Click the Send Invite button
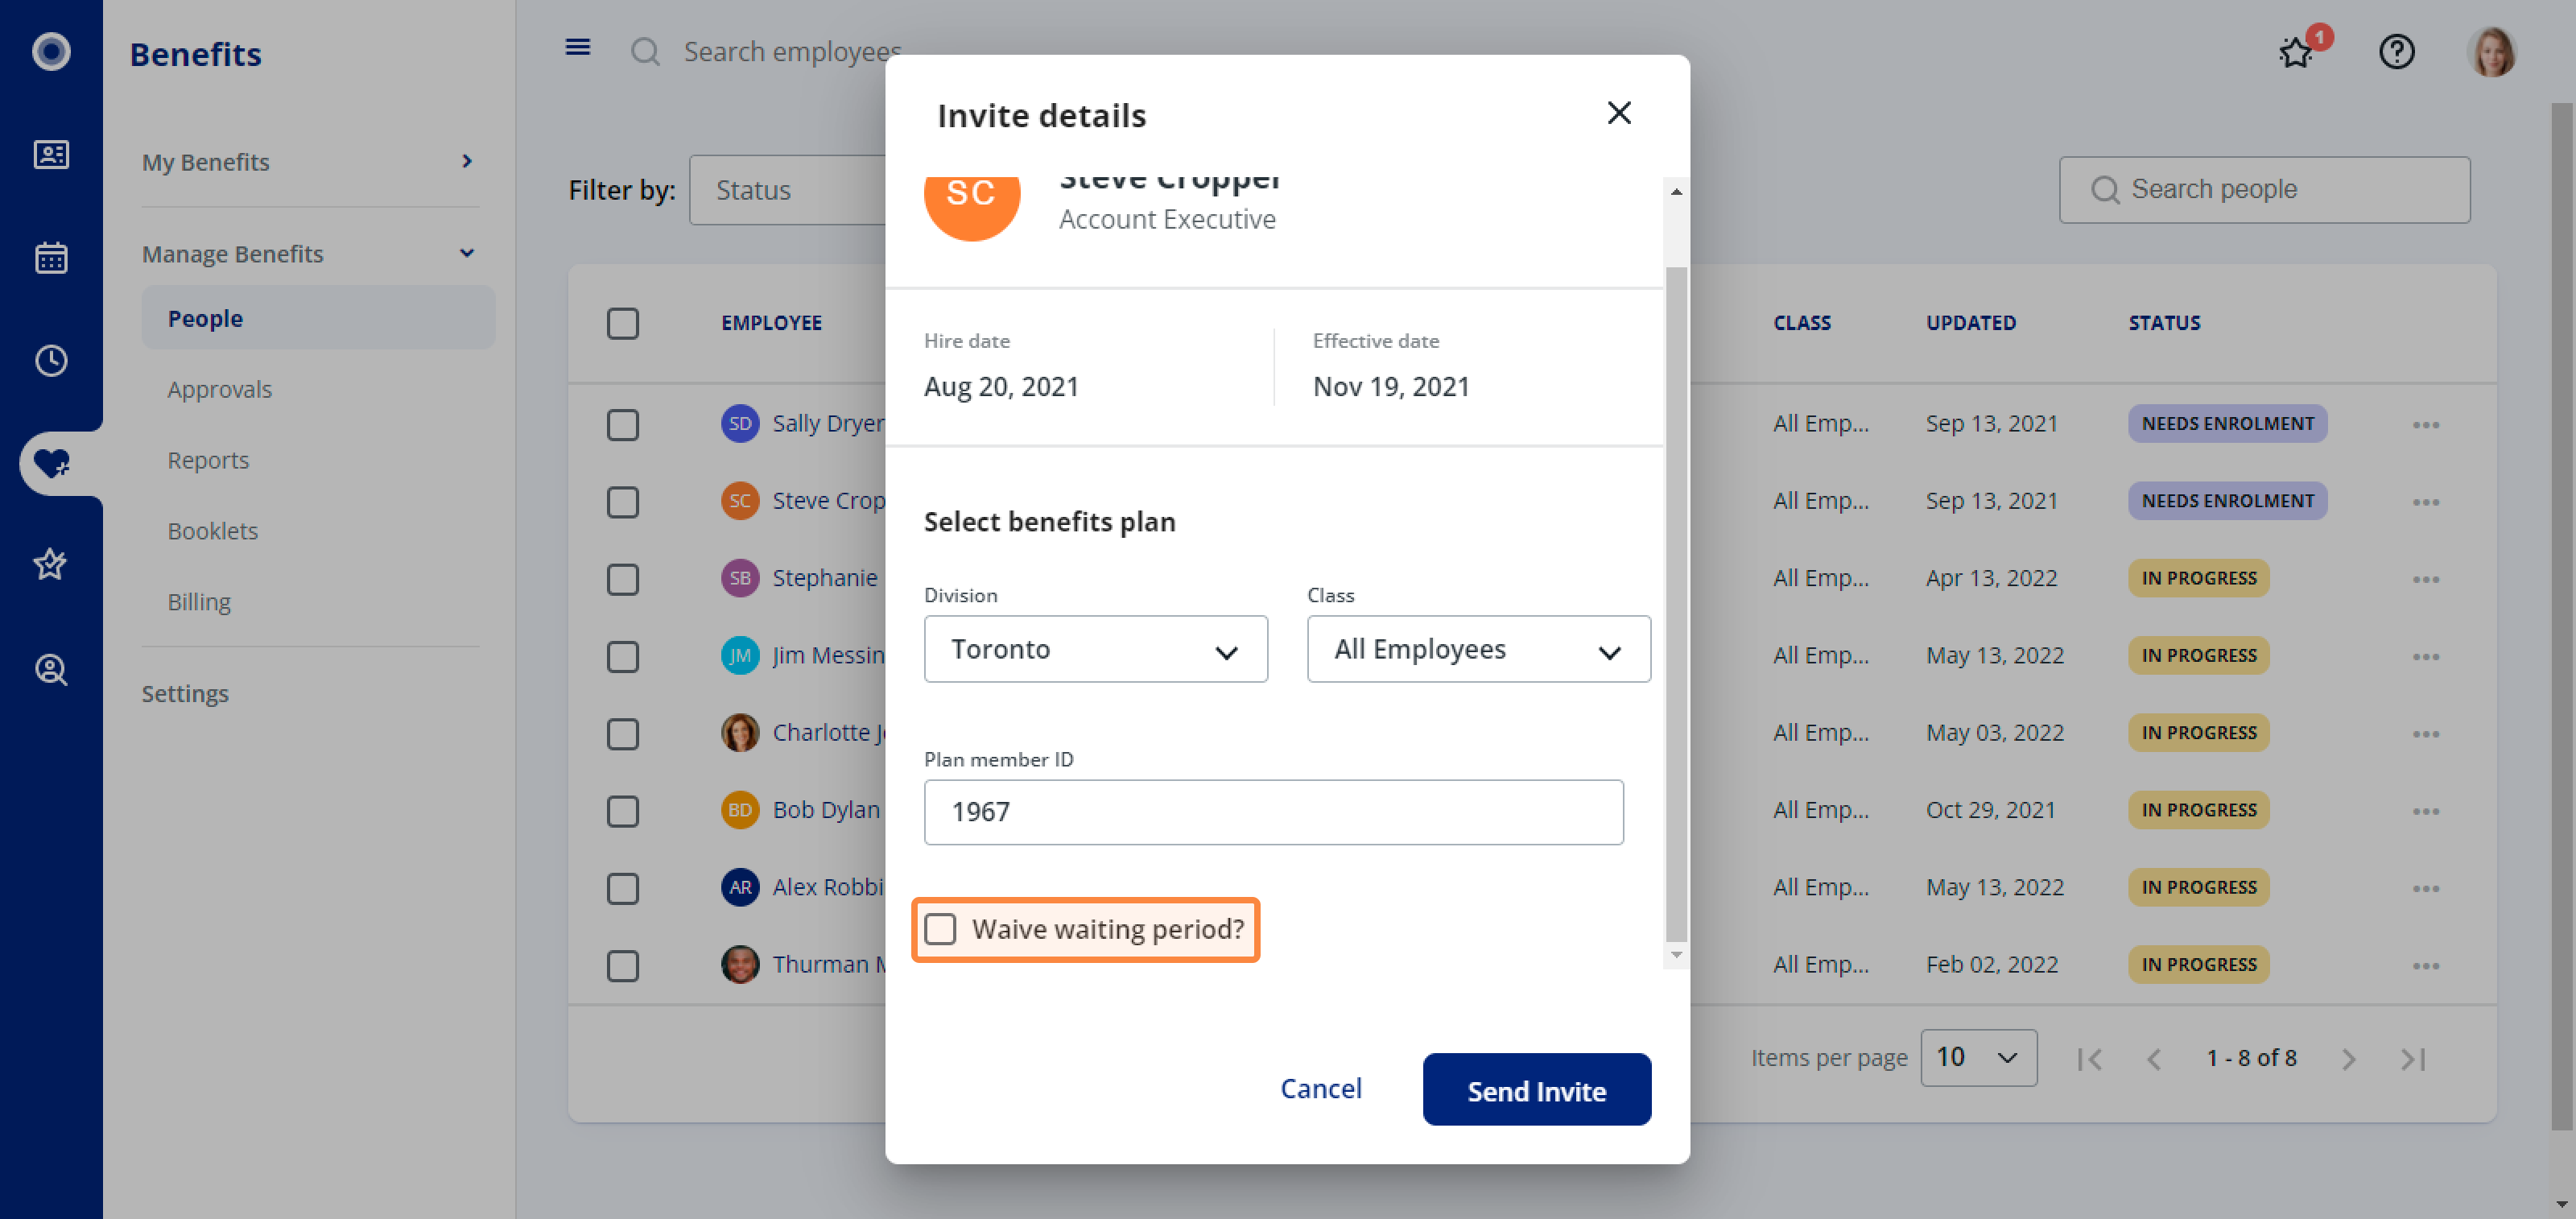The image size is (2576, 1219). [x=1536, y=1089]
